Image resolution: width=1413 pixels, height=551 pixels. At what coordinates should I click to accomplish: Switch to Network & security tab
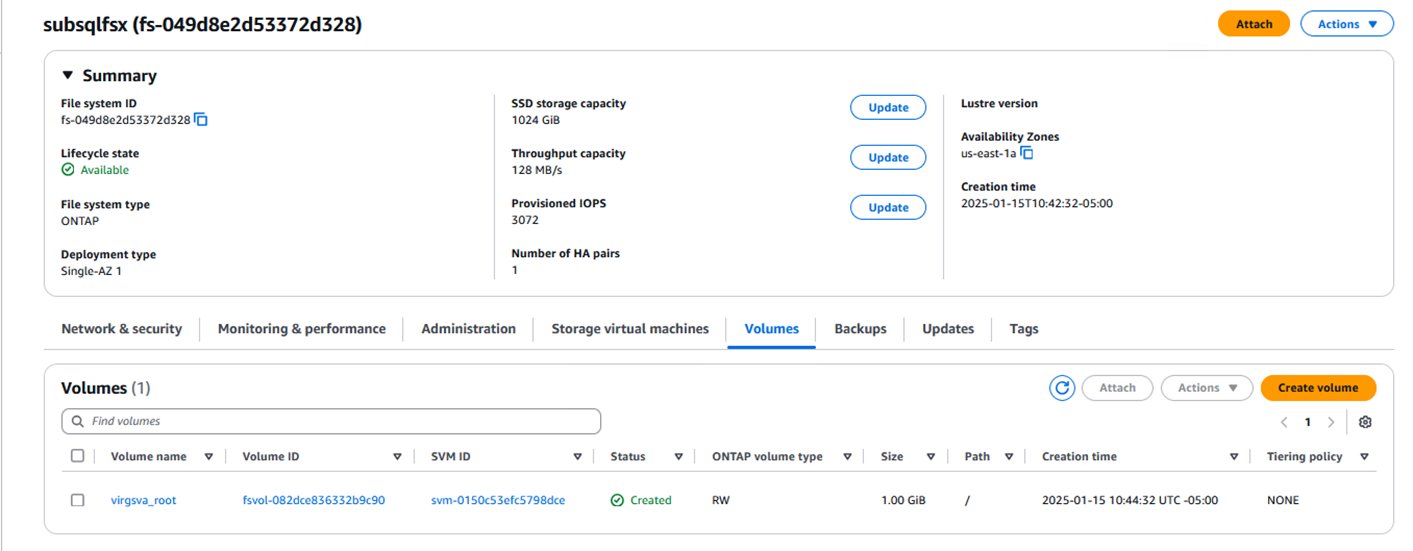point(122,329)
